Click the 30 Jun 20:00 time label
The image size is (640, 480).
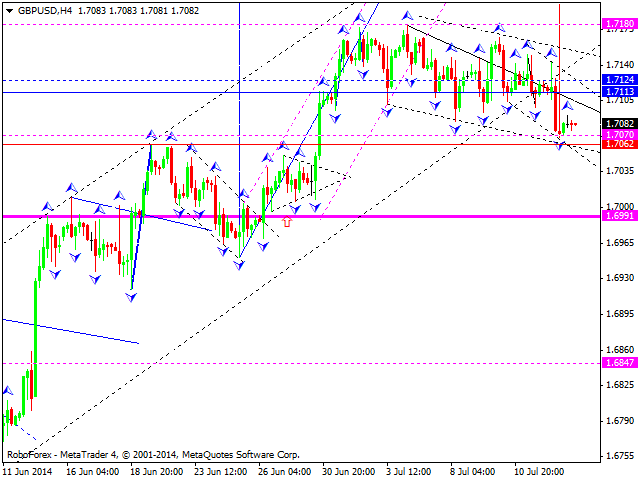[351, 469]
